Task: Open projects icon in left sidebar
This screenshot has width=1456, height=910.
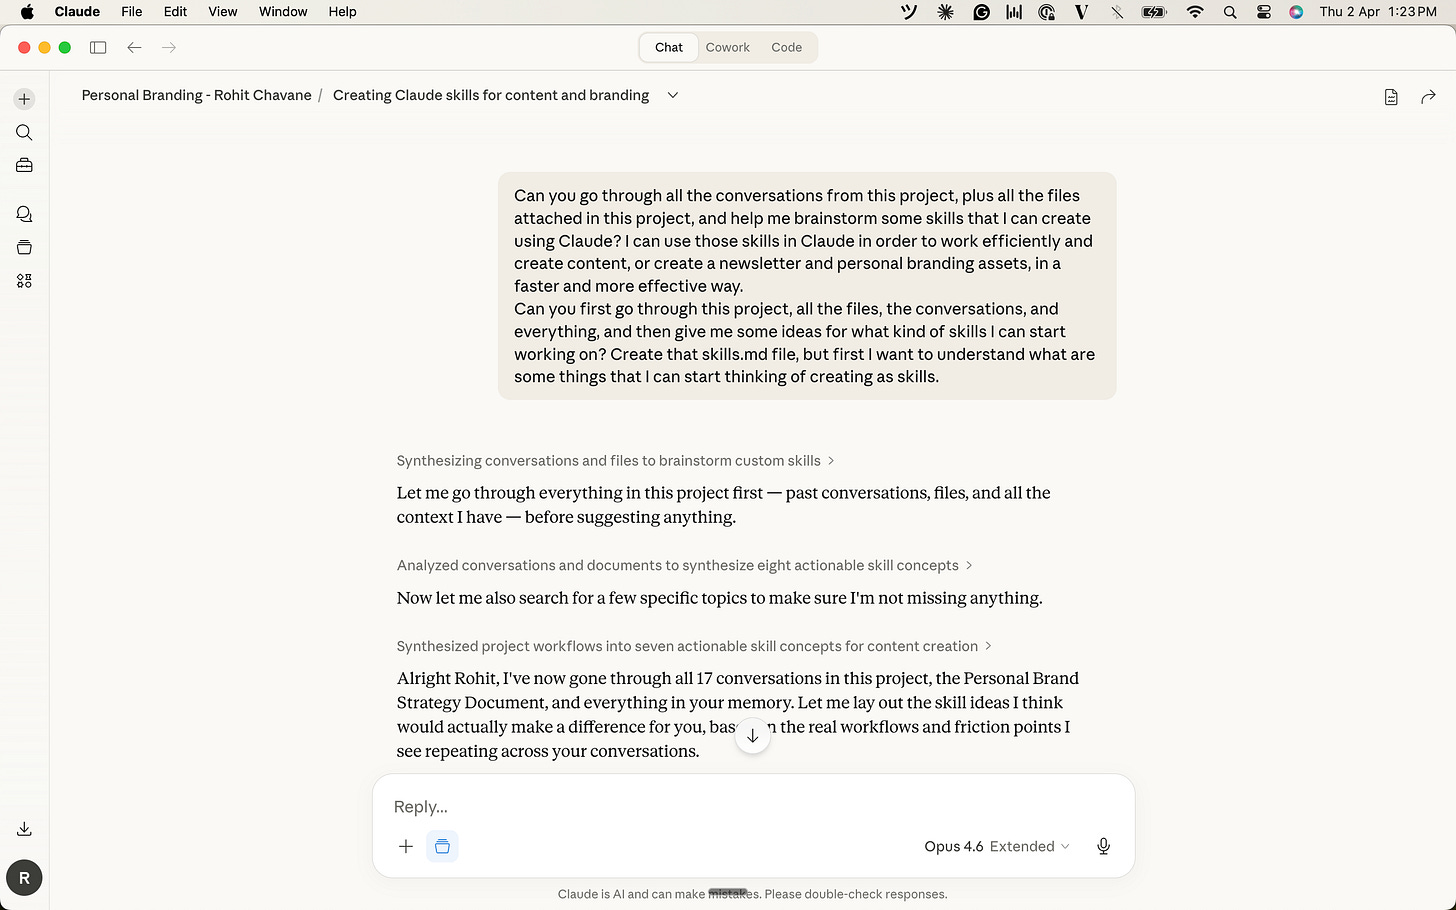Action: point(24,247)
